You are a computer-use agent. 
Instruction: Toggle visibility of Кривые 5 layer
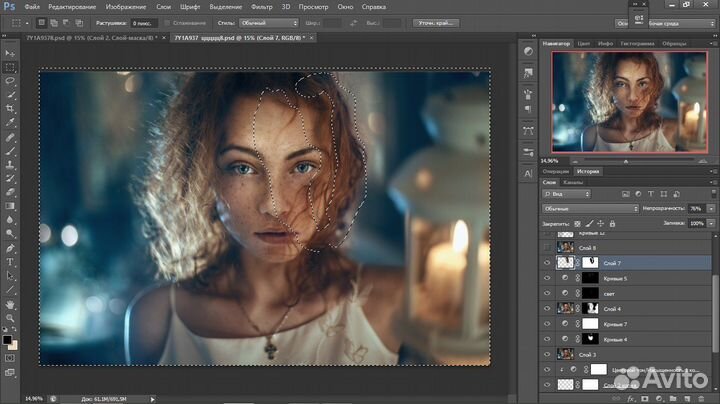click(x=546, y=277)
